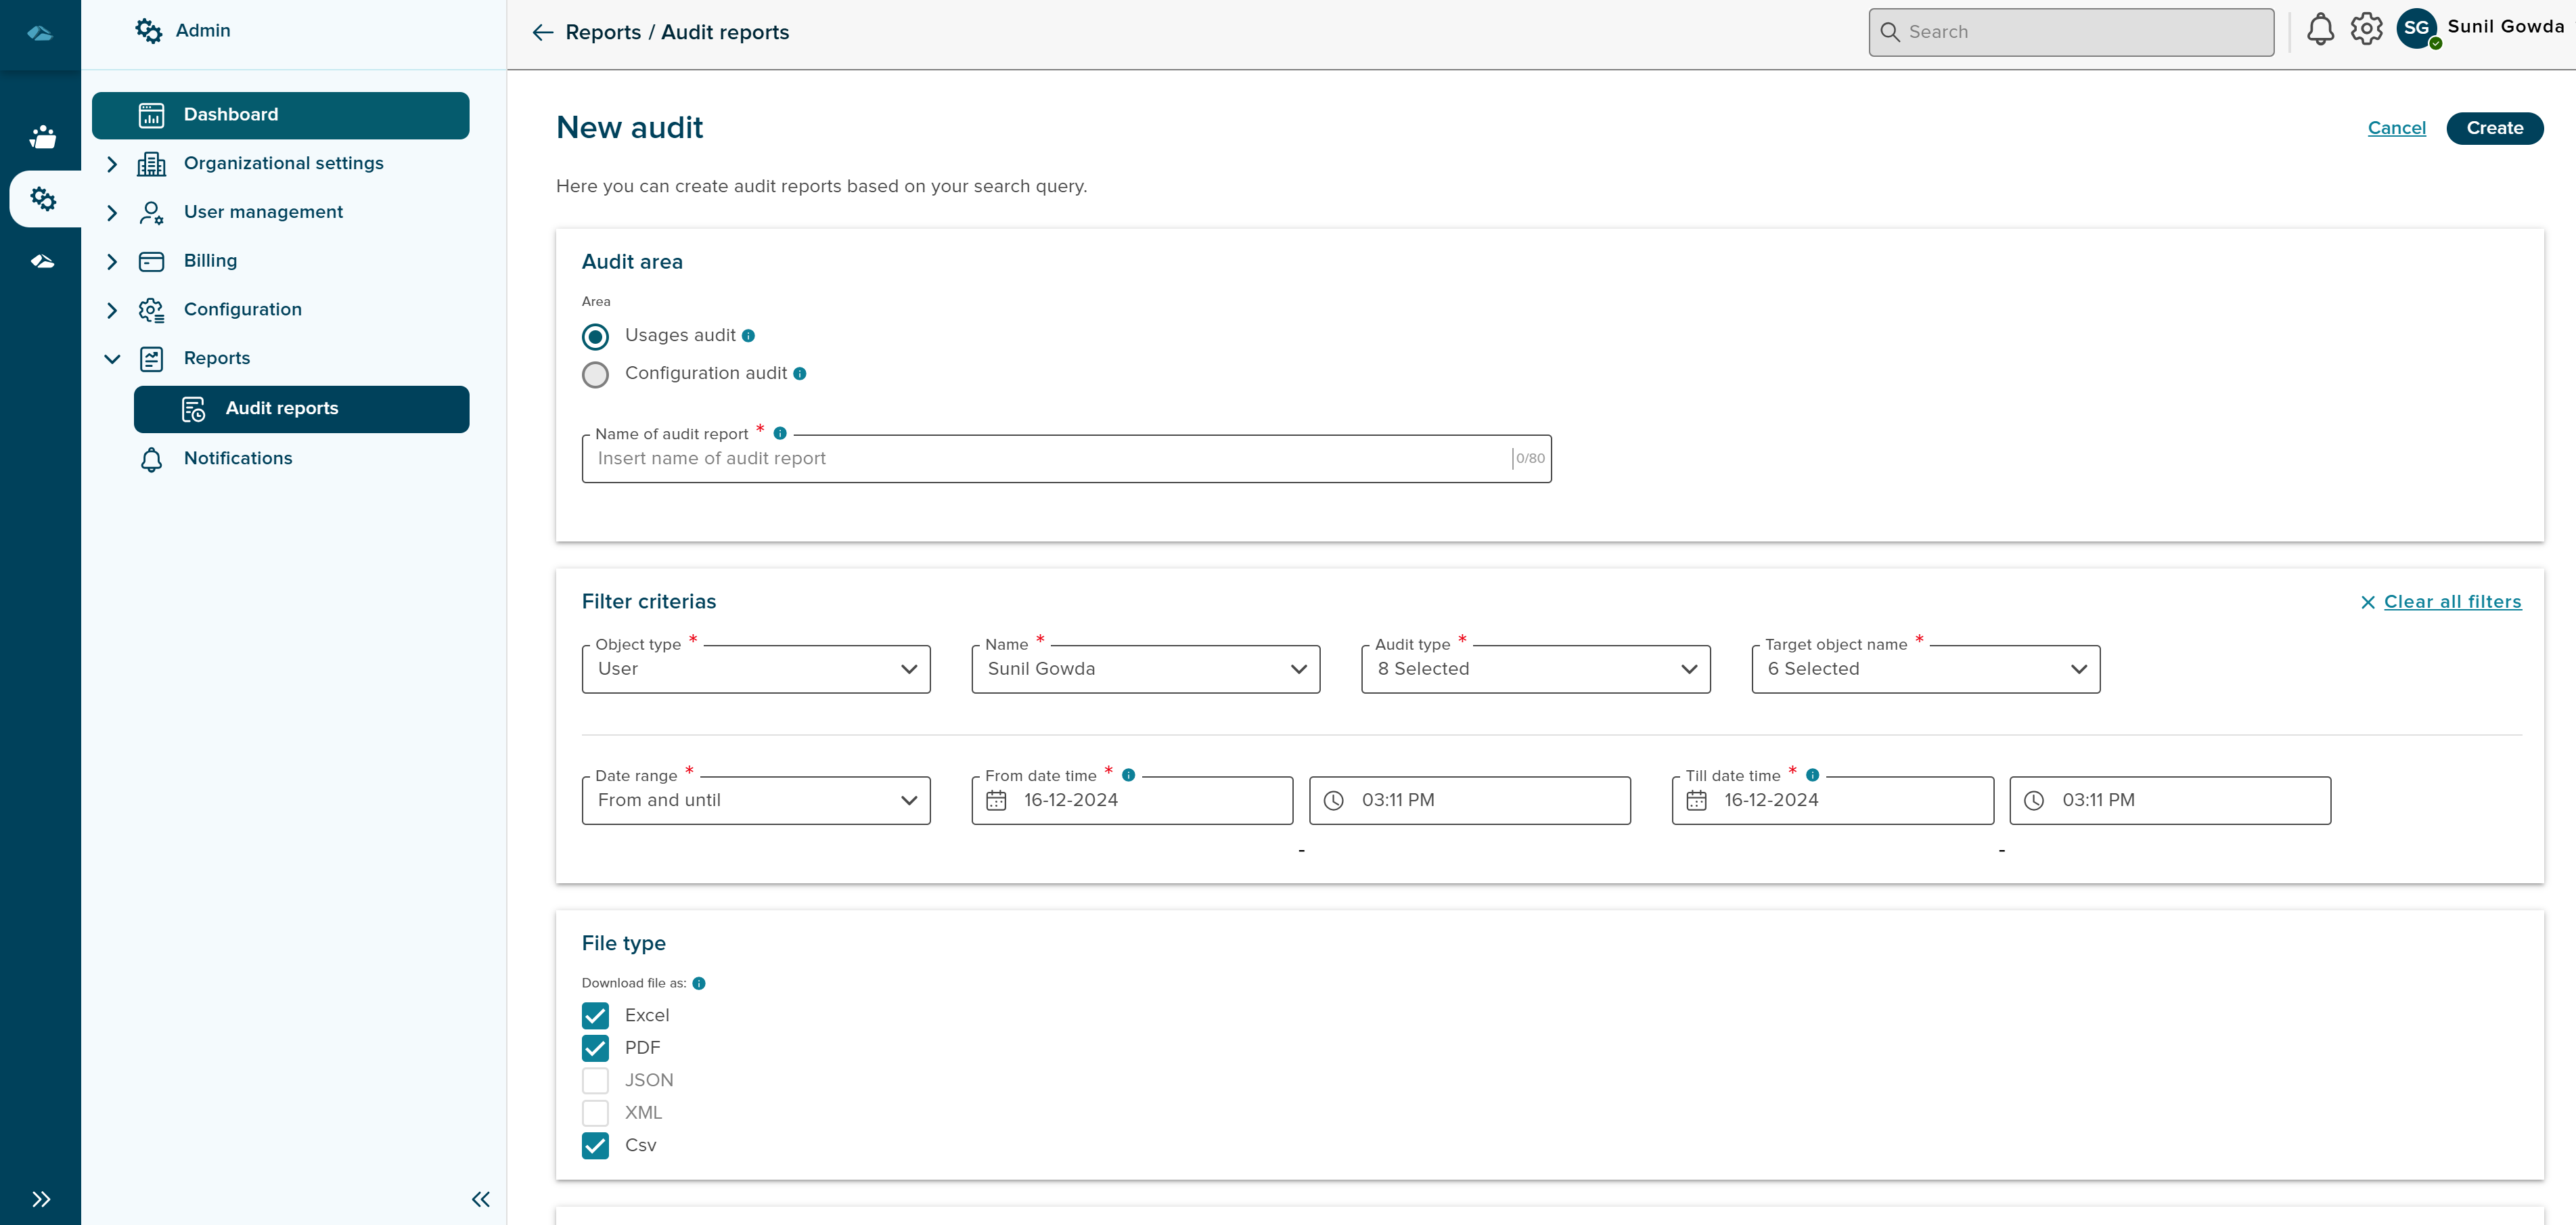The image size is (2576, 1225).
Task: Click the back arrow beside Reports breadcrumb
Action: (542, 32)
